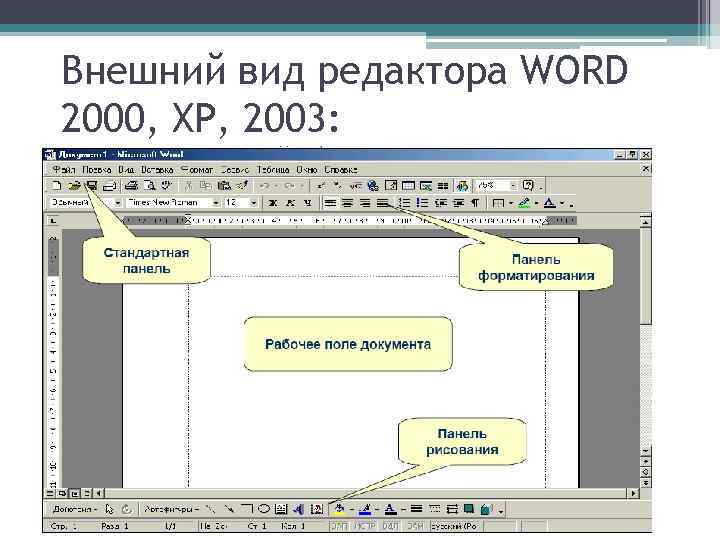This screenshot has height=540, width=720.
Task: Activate the Format Painter brush
Action: 242,186
